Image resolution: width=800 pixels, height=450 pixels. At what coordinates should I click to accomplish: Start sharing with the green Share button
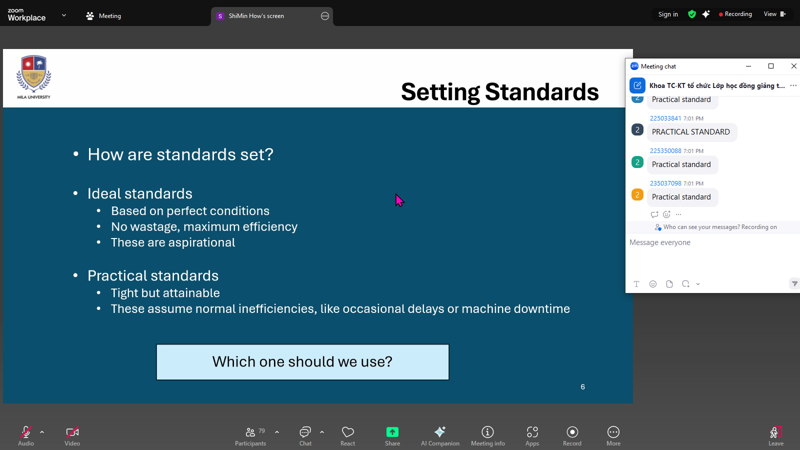(392, 433)
